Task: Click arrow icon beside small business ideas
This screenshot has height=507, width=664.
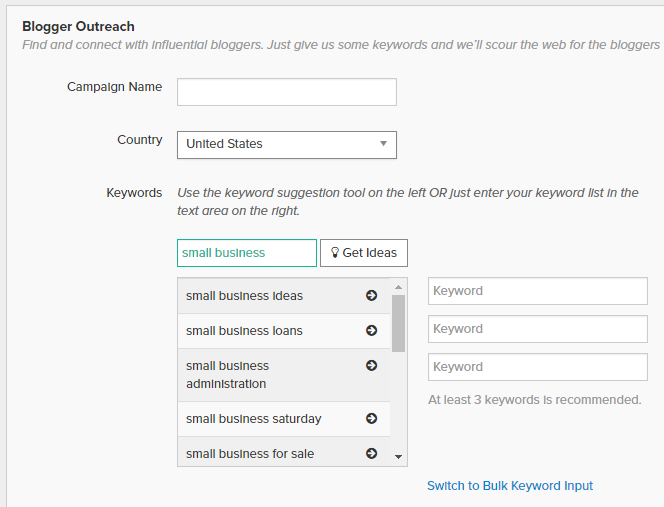Action: point(371,296)
